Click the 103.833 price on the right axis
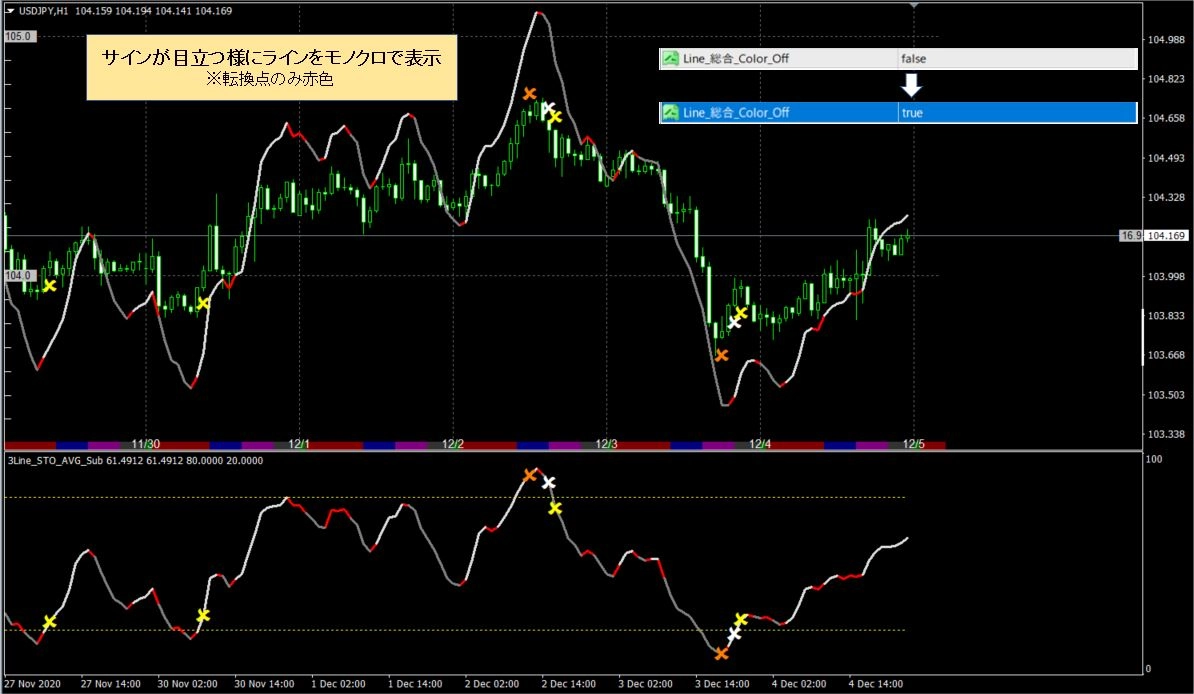Image resolution: width=1194 pixels, height=694 pixels. click(x=1167, y=315)
